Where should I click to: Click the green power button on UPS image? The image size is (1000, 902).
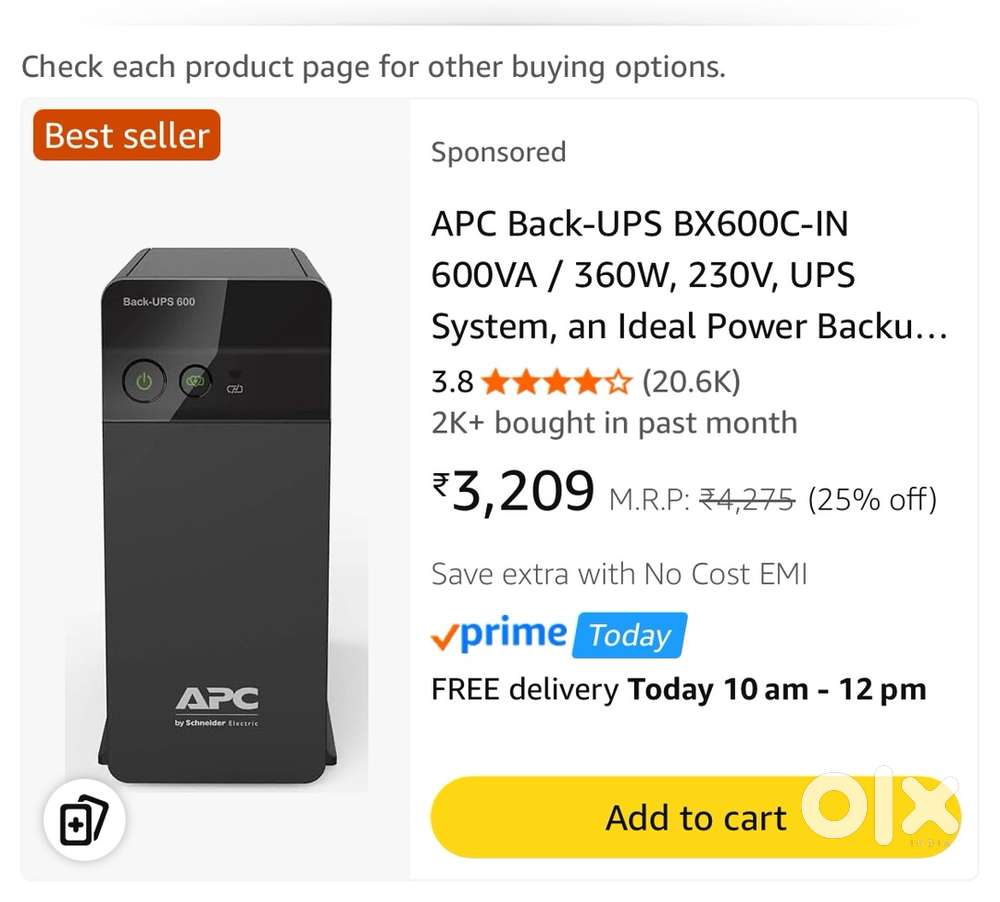(x=144, y=381)
